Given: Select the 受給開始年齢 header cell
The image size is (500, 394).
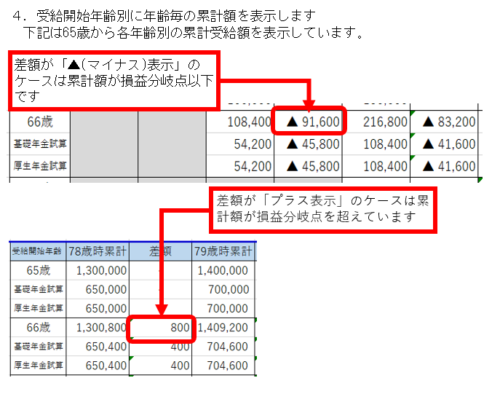Looking at the screenshot, I should (38, 251).
